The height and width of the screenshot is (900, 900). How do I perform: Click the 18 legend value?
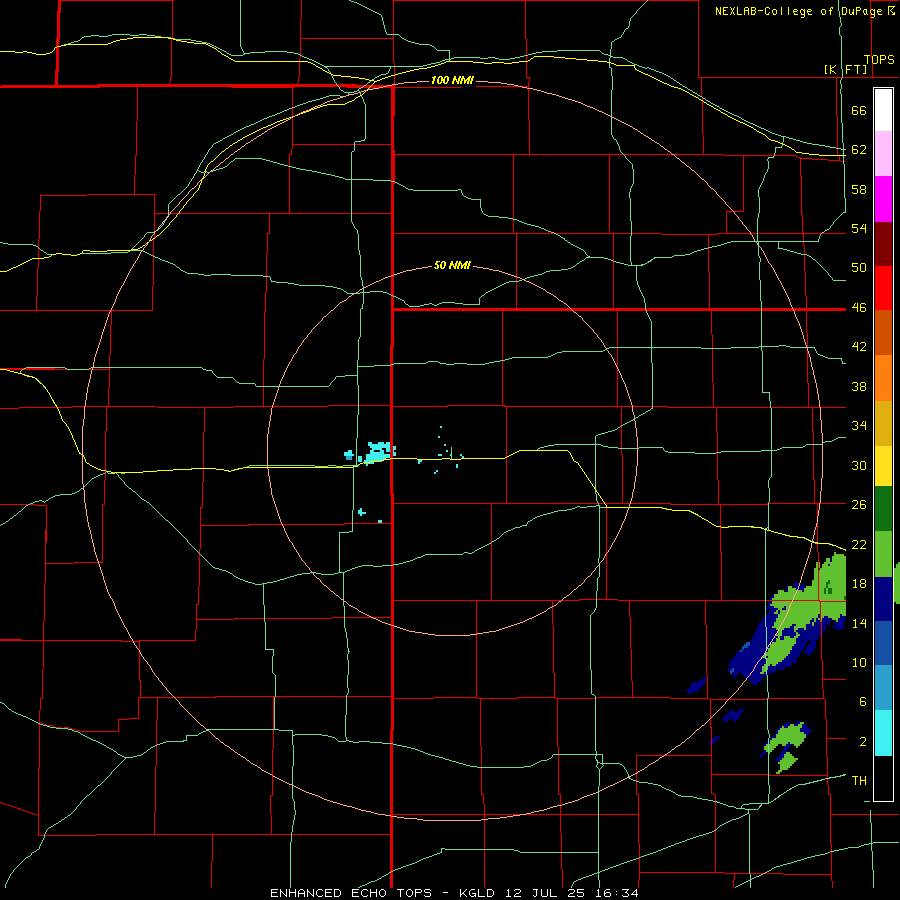[x=859, y=584]
